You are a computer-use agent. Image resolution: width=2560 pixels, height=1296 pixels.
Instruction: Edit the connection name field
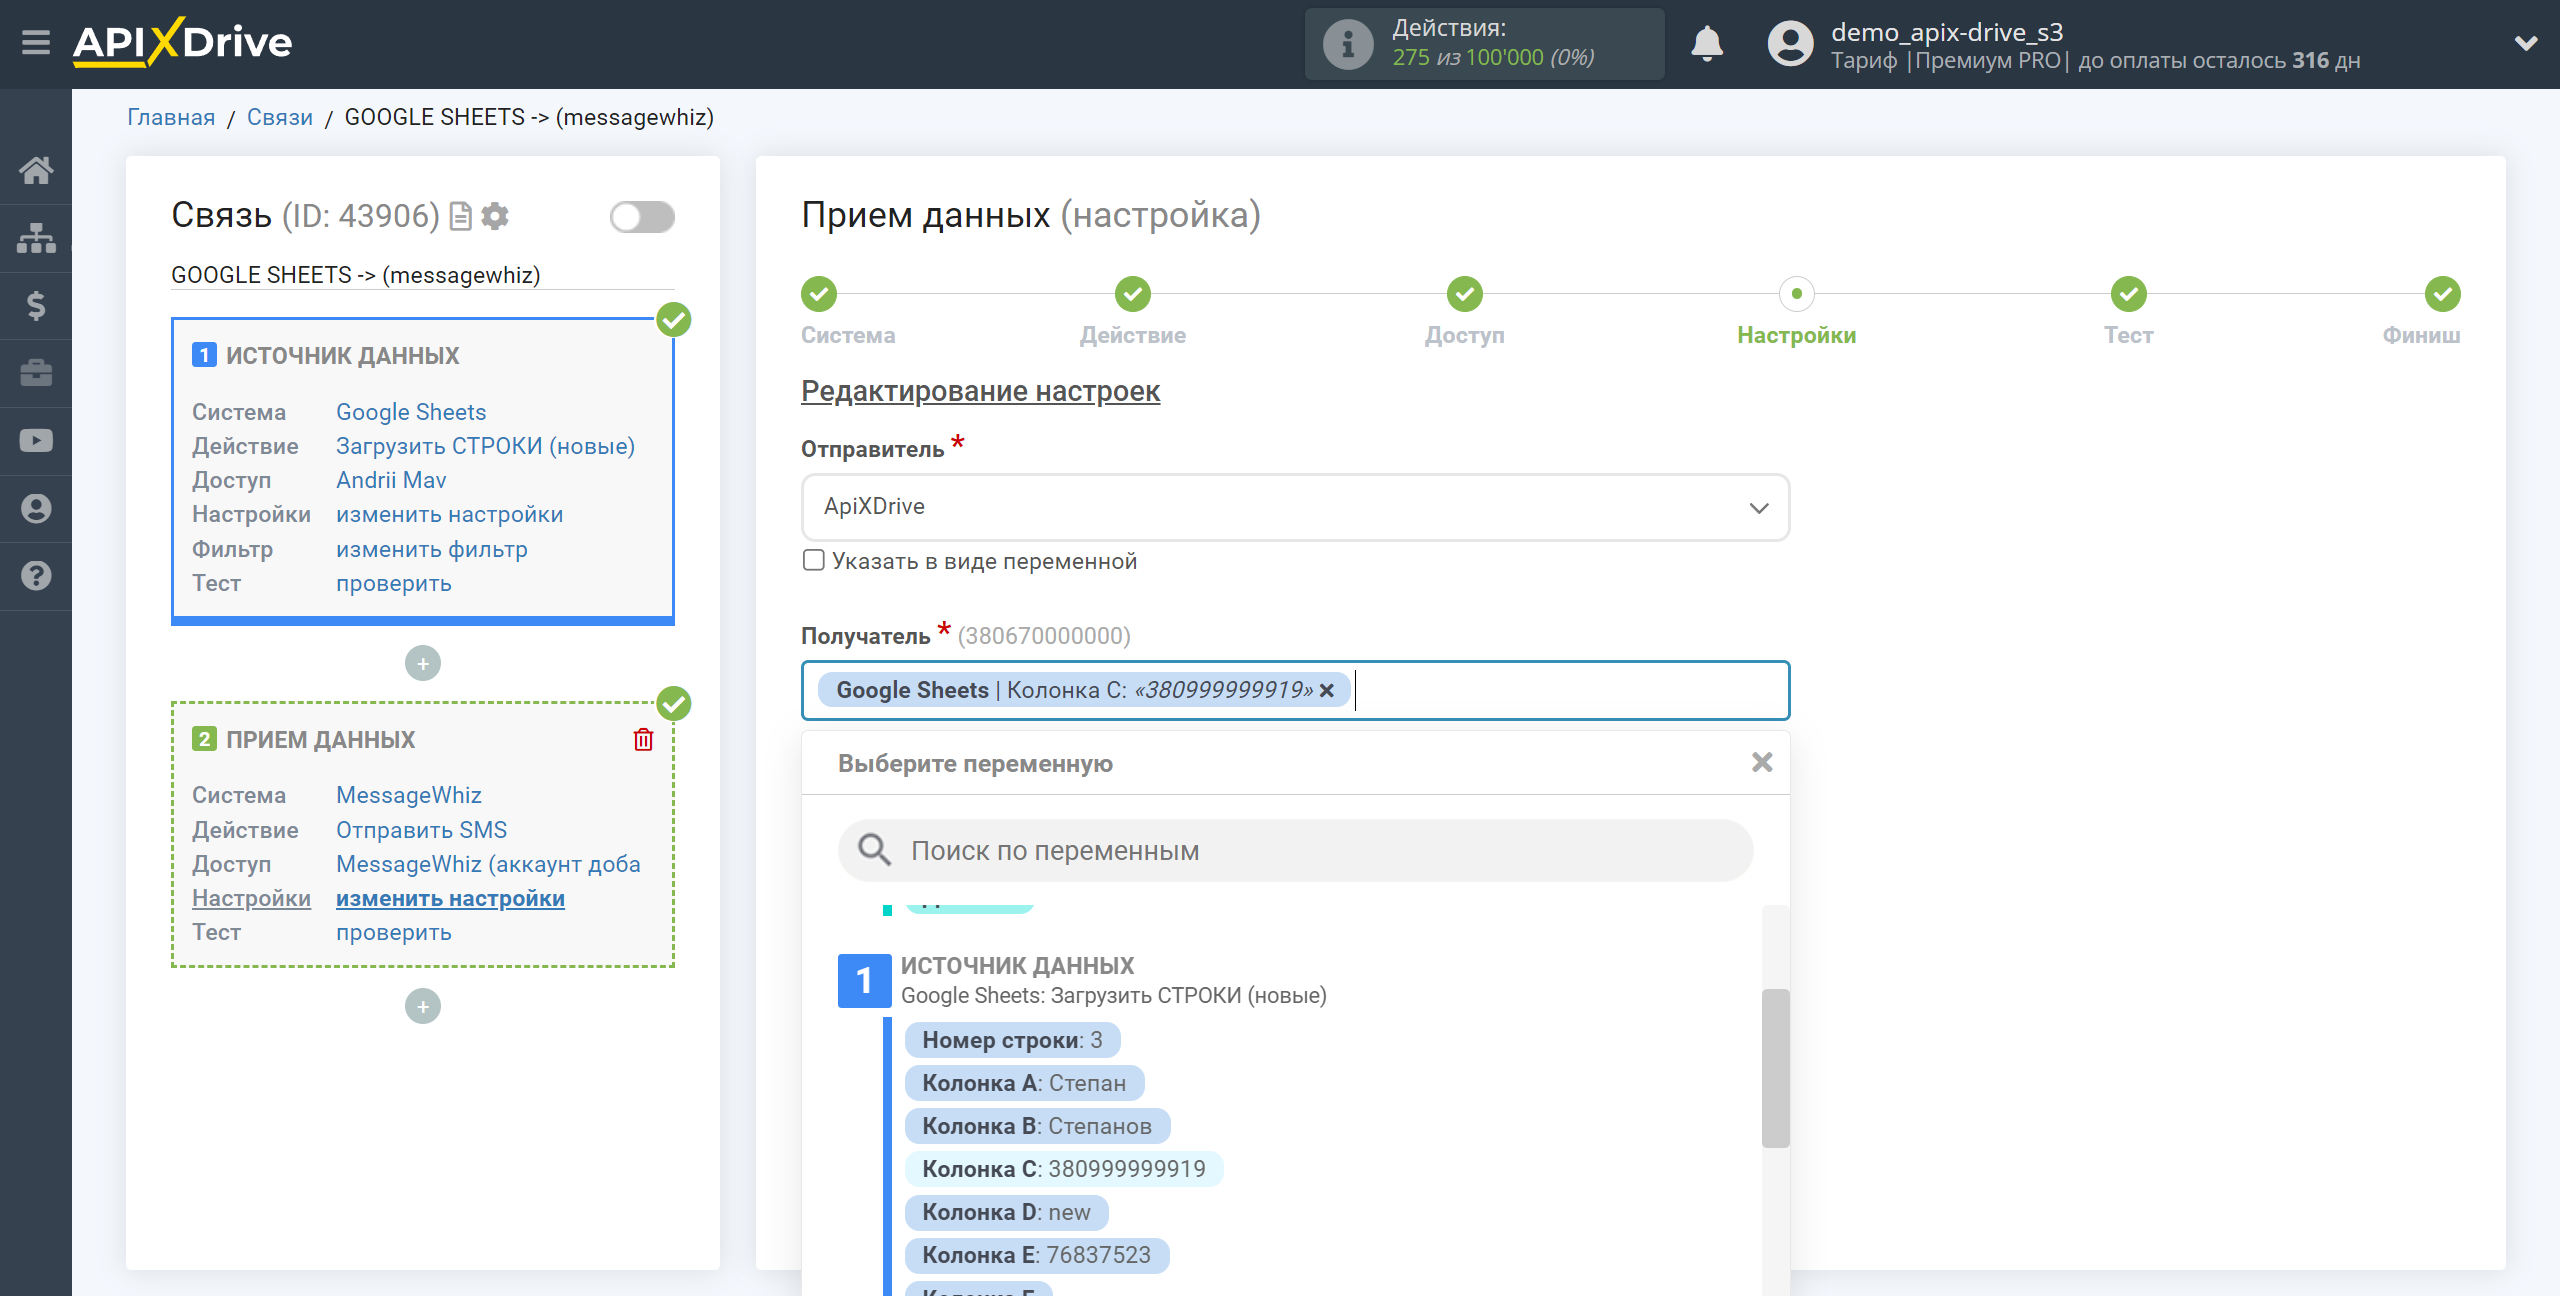click(422, 275)
